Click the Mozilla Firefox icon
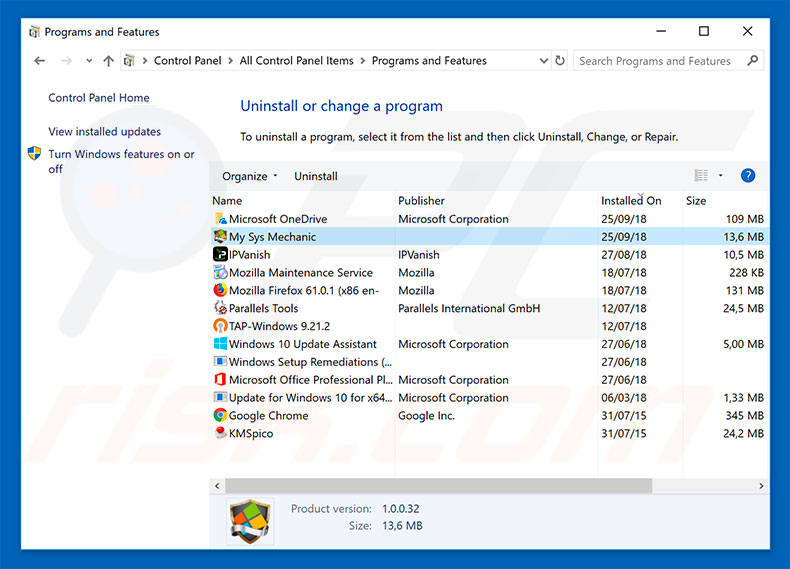 pos(220,290)
